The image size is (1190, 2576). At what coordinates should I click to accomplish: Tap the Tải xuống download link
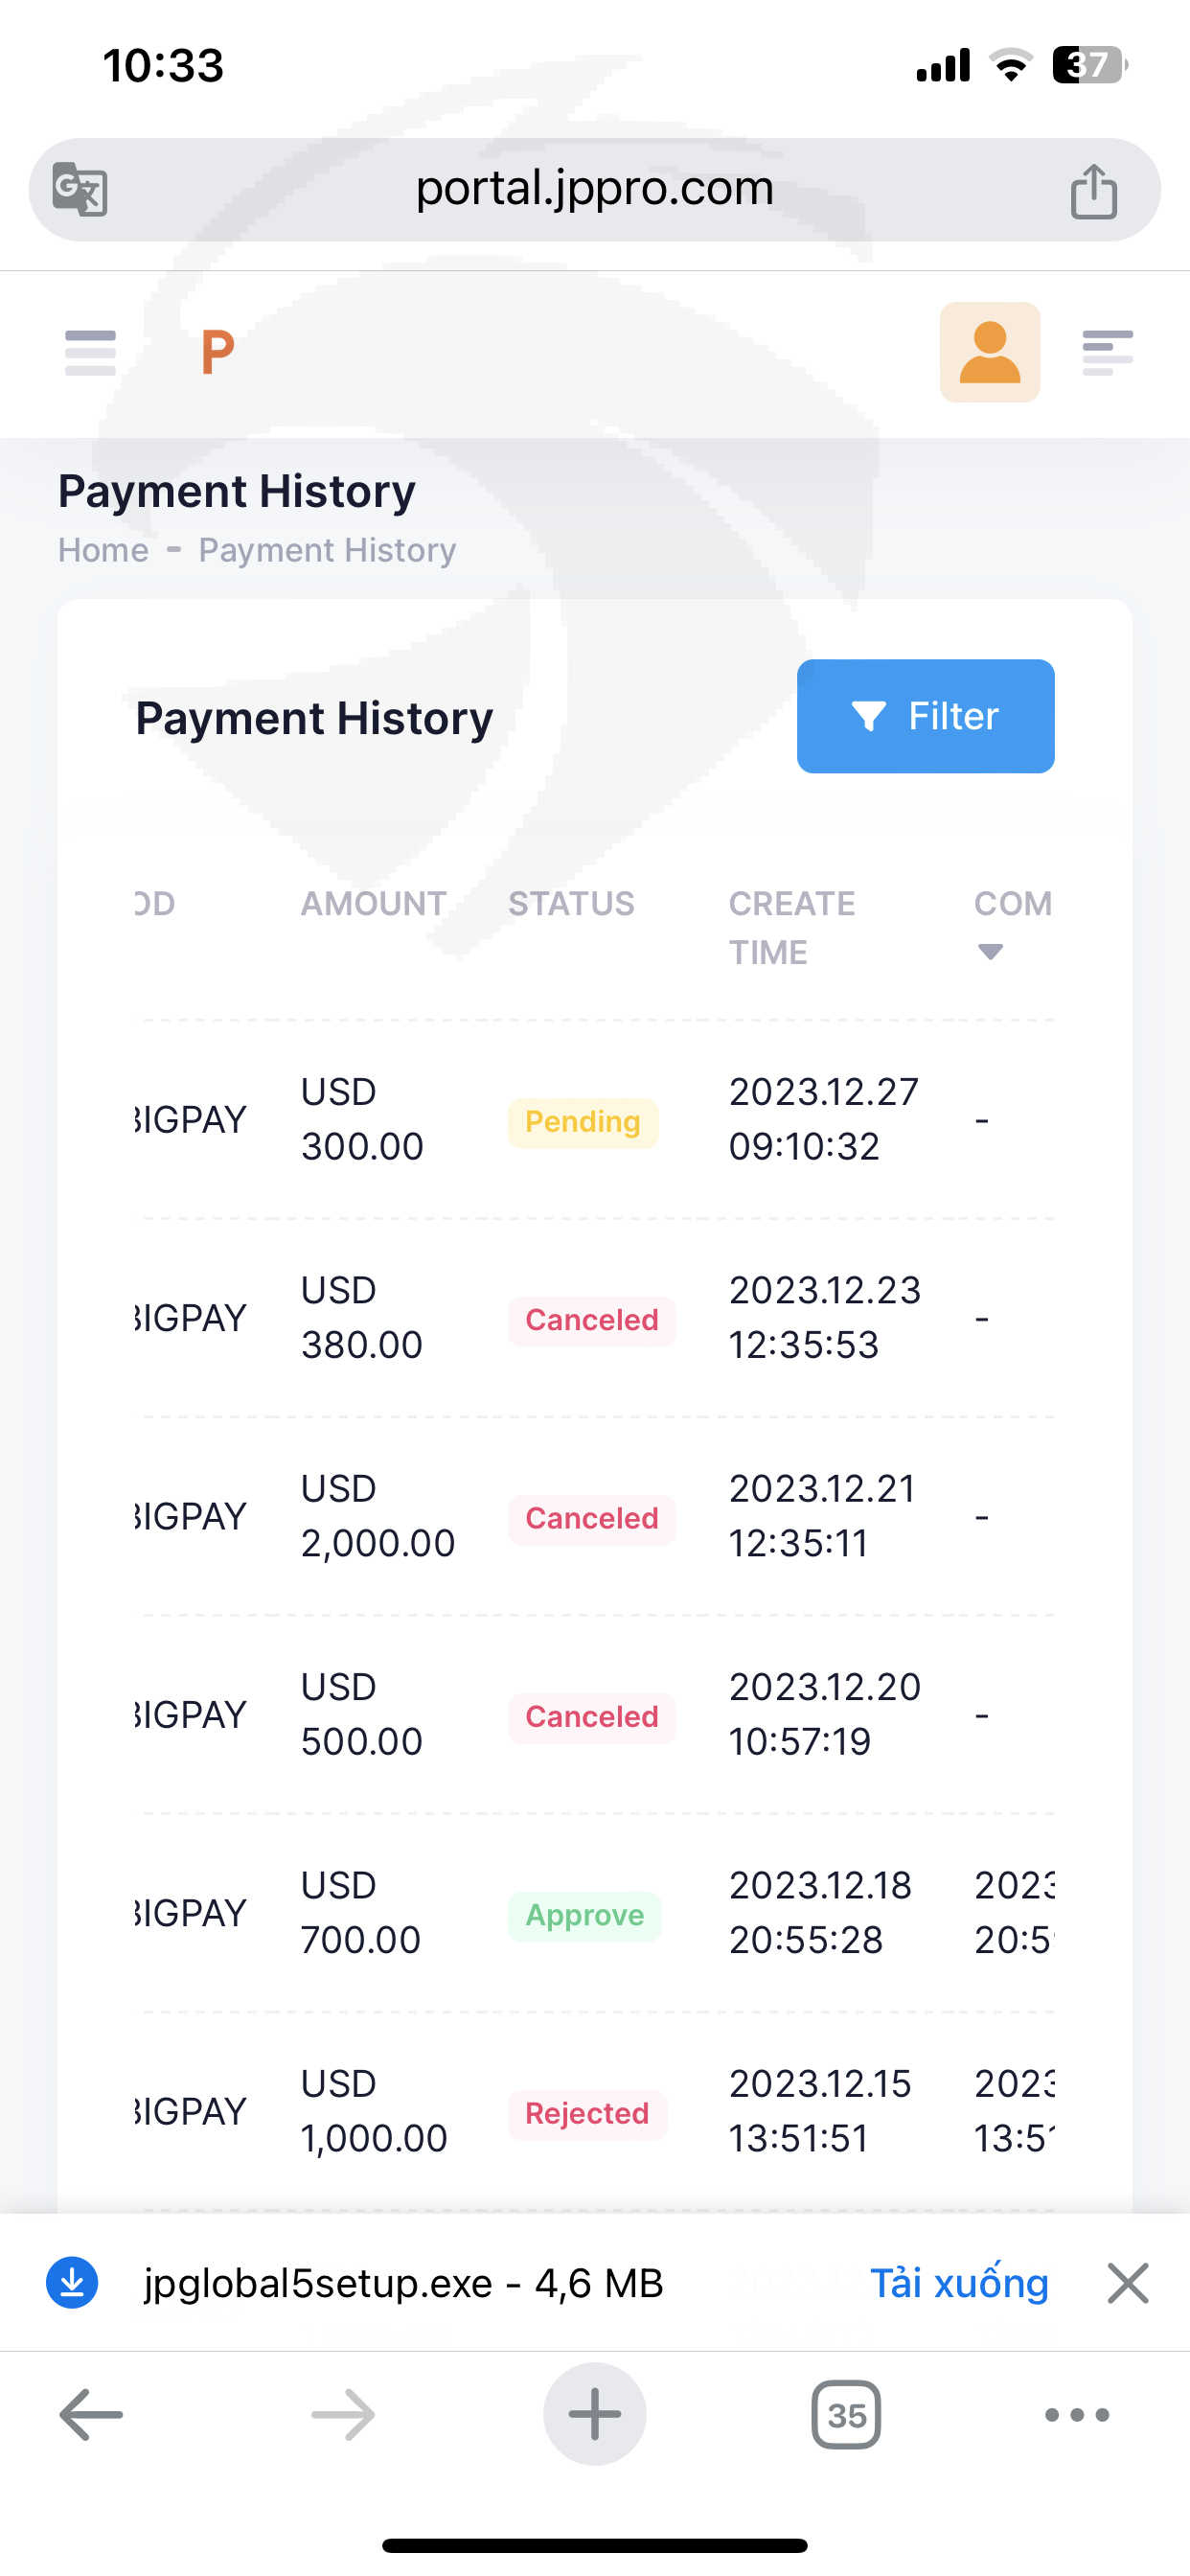click(959, 2283)
